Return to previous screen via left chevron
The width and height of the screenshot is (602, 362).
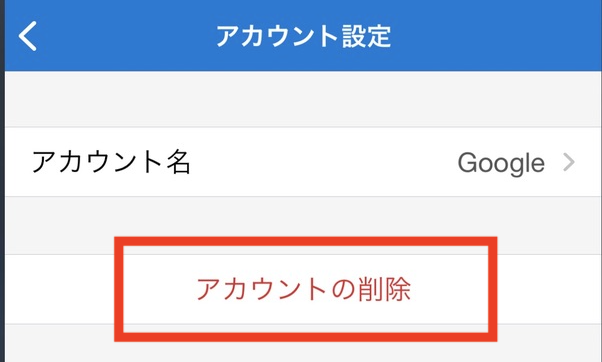(28, 36)
